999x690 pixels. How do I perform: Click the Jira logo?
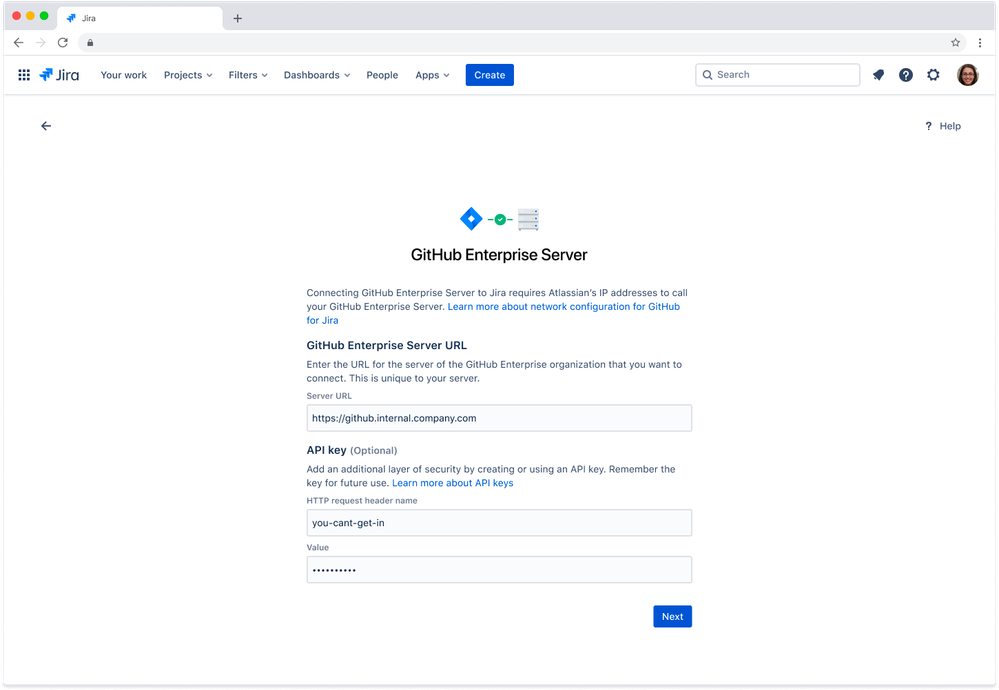click(x=59, y=75)
